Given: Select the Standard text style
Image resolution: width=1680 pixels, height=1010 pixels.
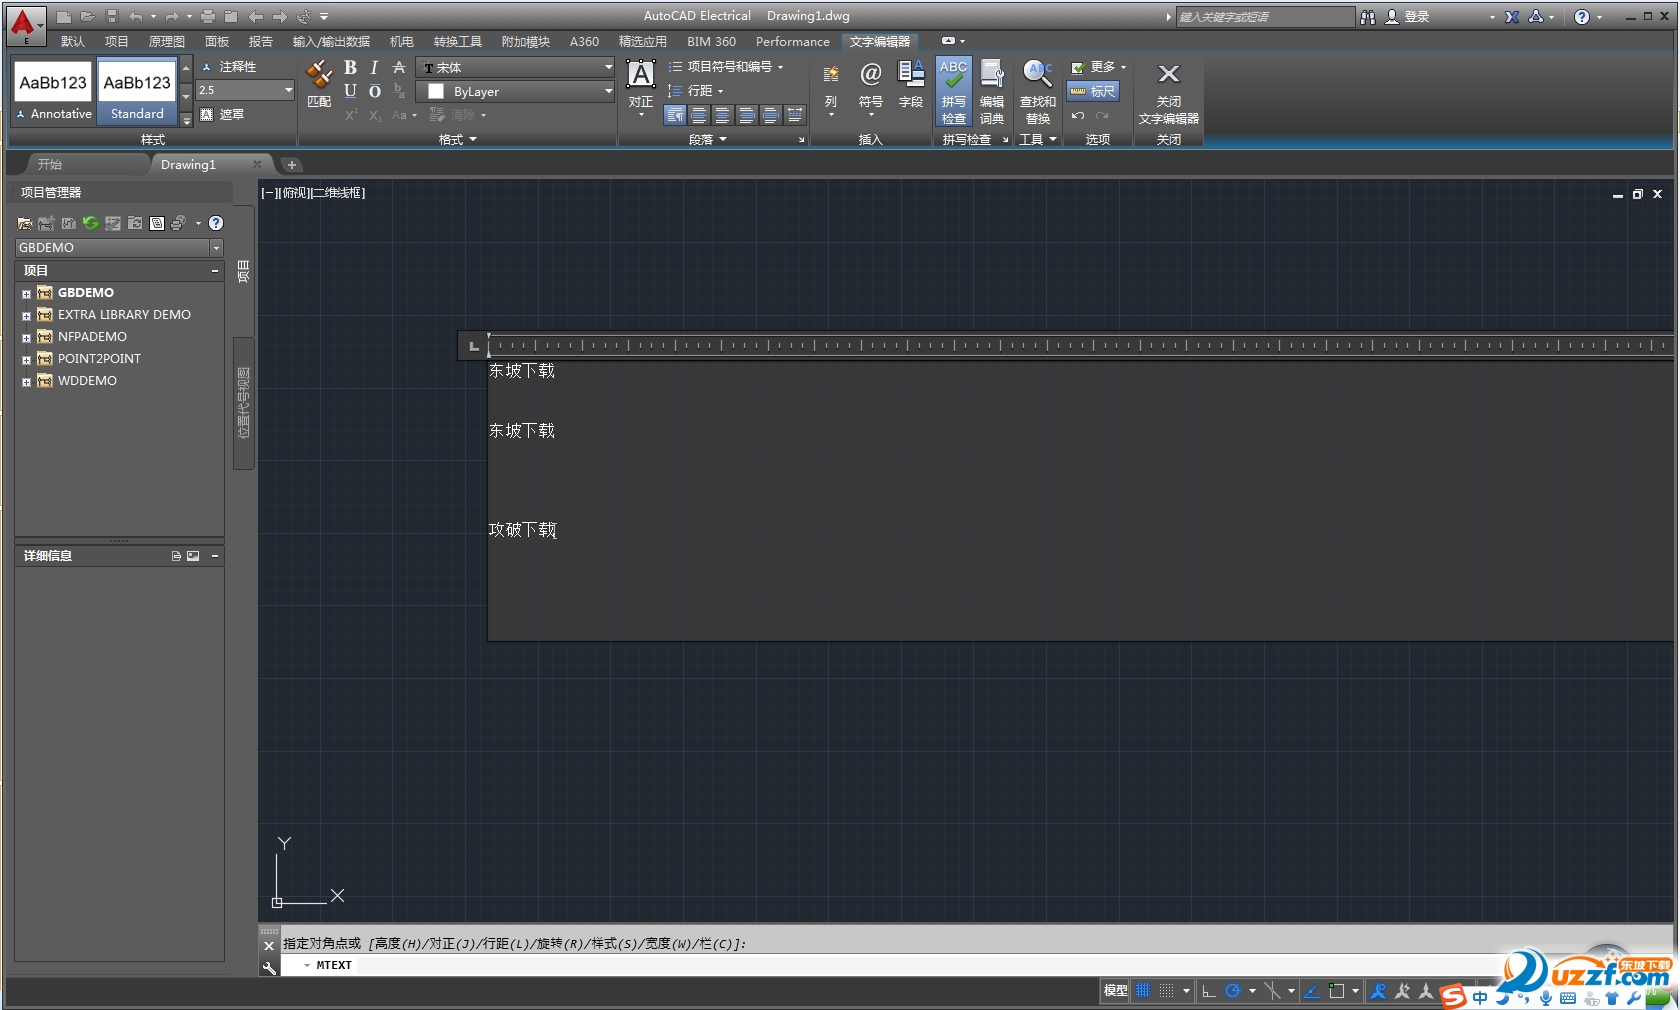Looking at the screenshot, I should (x=137, y=92).
